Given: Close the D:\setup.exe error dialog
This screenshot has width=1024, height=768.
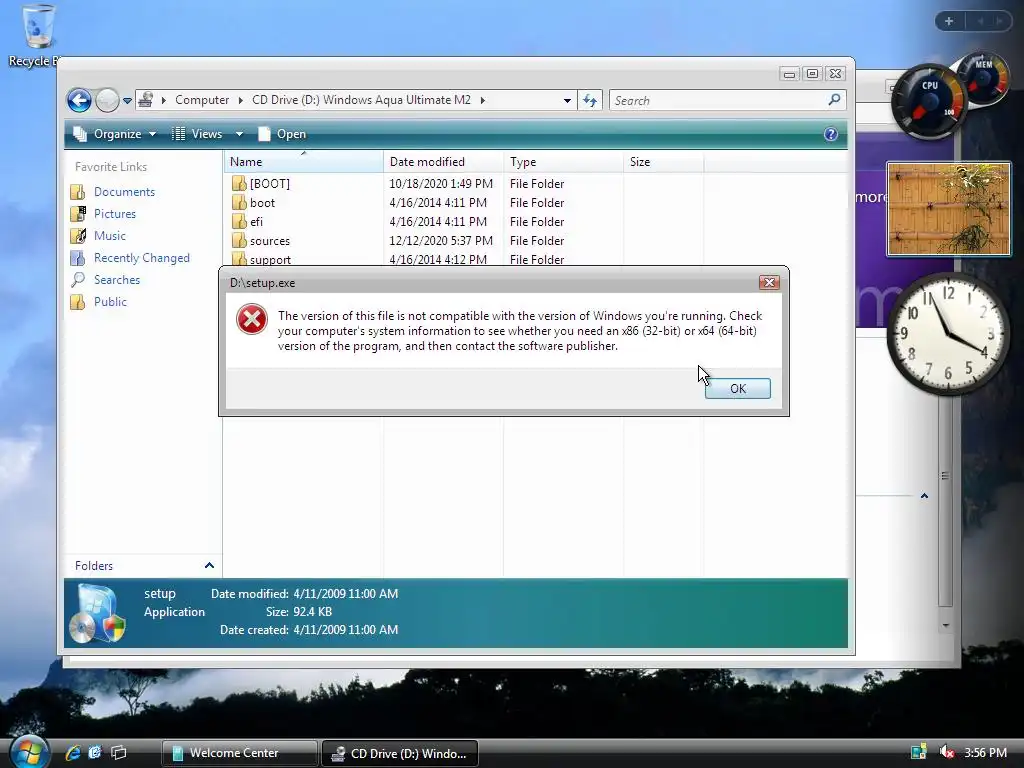Looking at the screenshot, I should 769,282.
